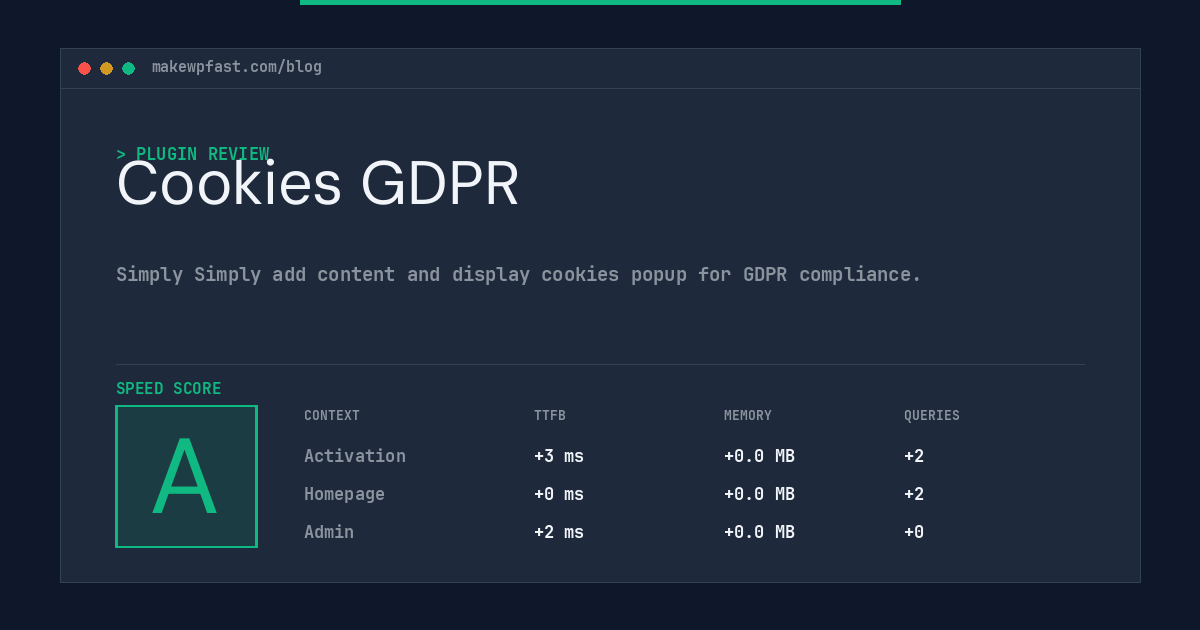Viewport: 1200px width, 630px height.
Task: Click the Admin queries value +0
Action: 914,532
